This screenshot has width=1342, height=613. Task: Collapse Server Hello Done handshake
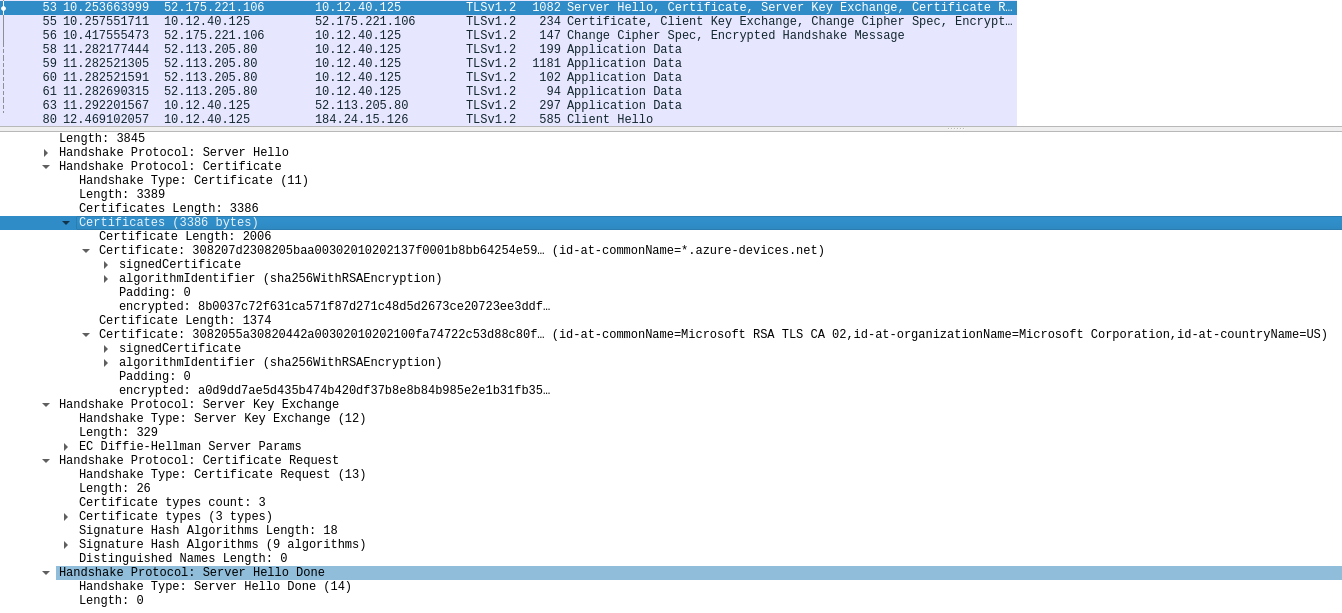pos(46,573)
